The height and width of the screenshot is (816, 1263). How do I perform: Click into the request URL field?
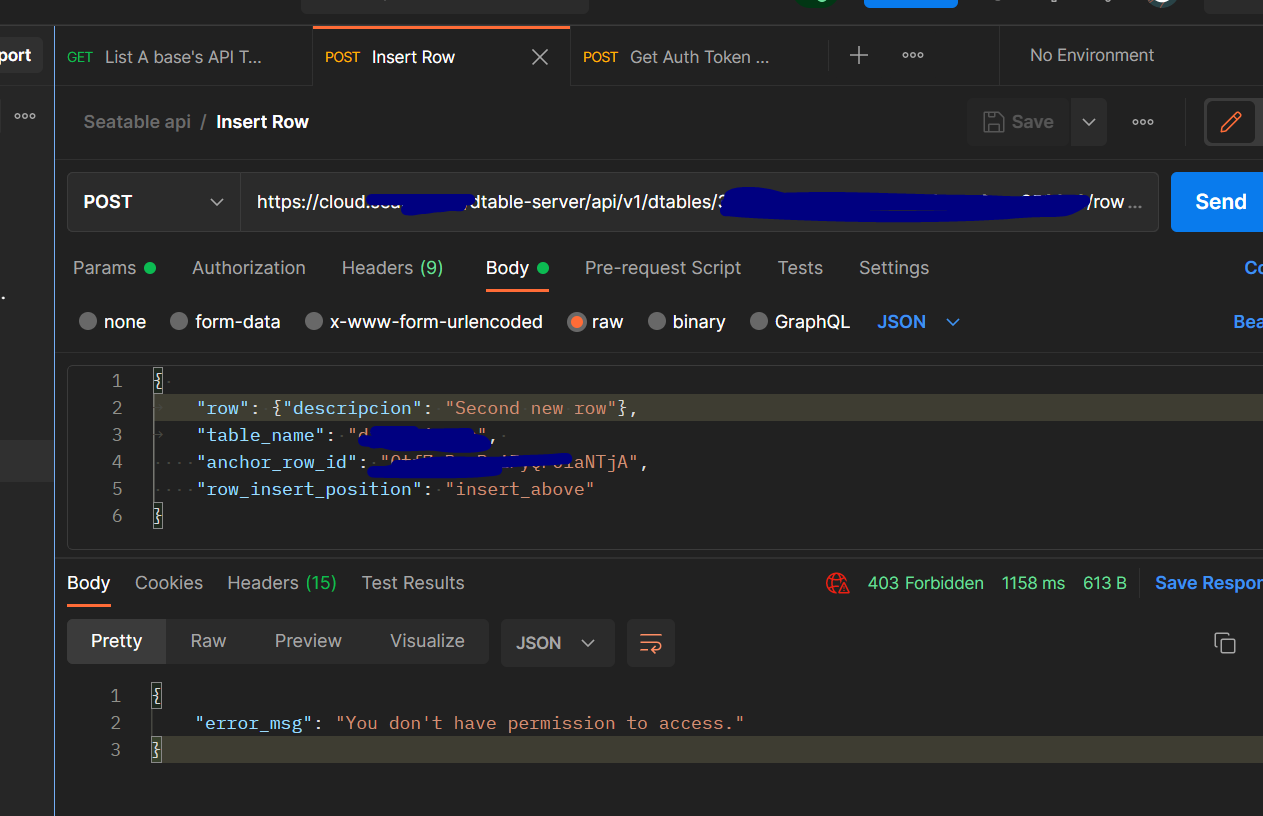[690, 202]
